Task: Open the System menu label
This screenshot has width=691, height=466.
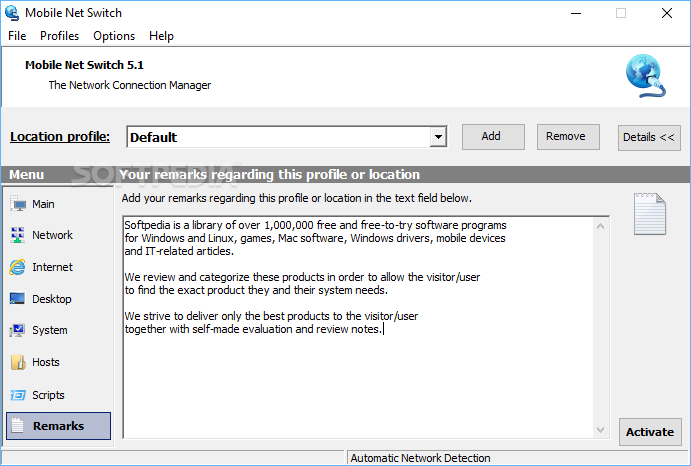Action: 50,330
